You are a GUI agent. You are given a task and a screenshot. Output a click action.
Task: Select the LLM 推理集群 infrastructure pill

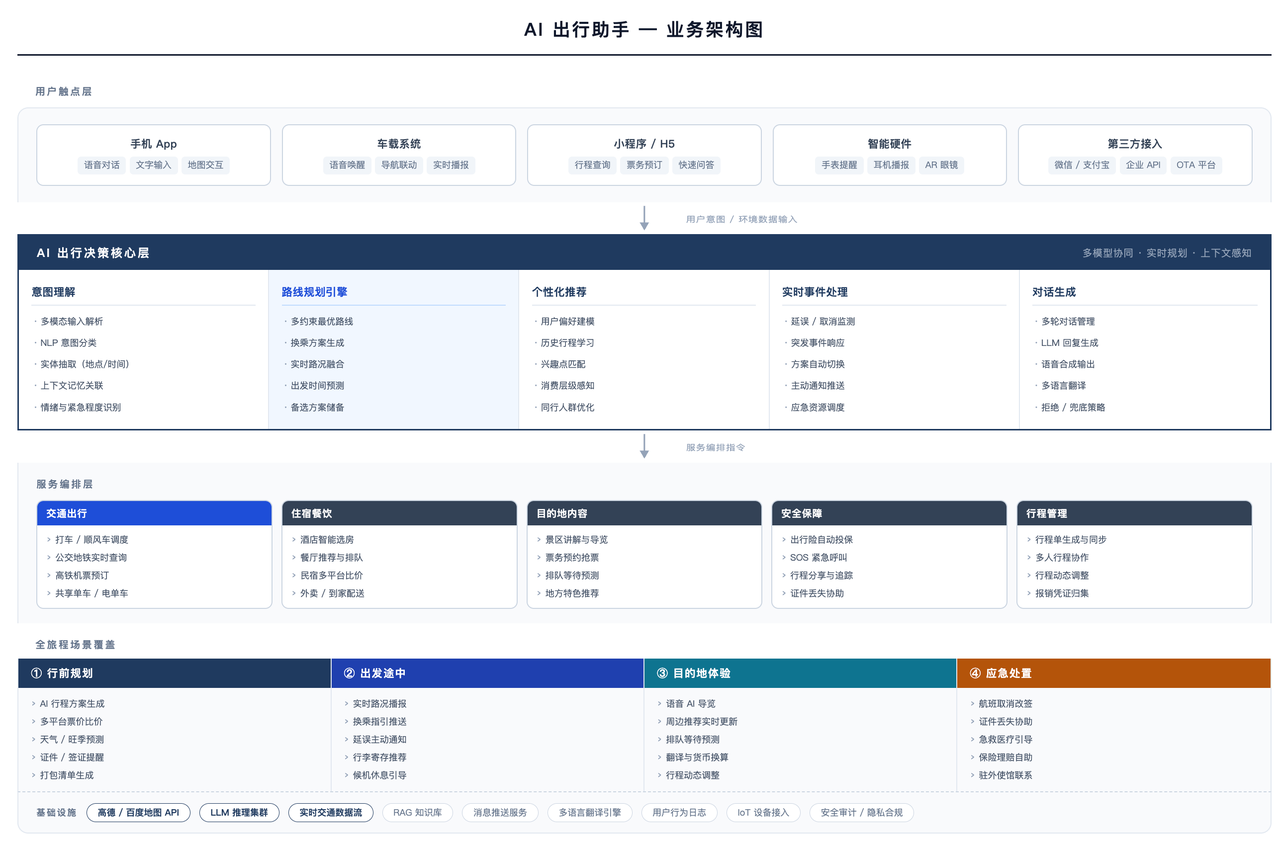click(239, 812)
